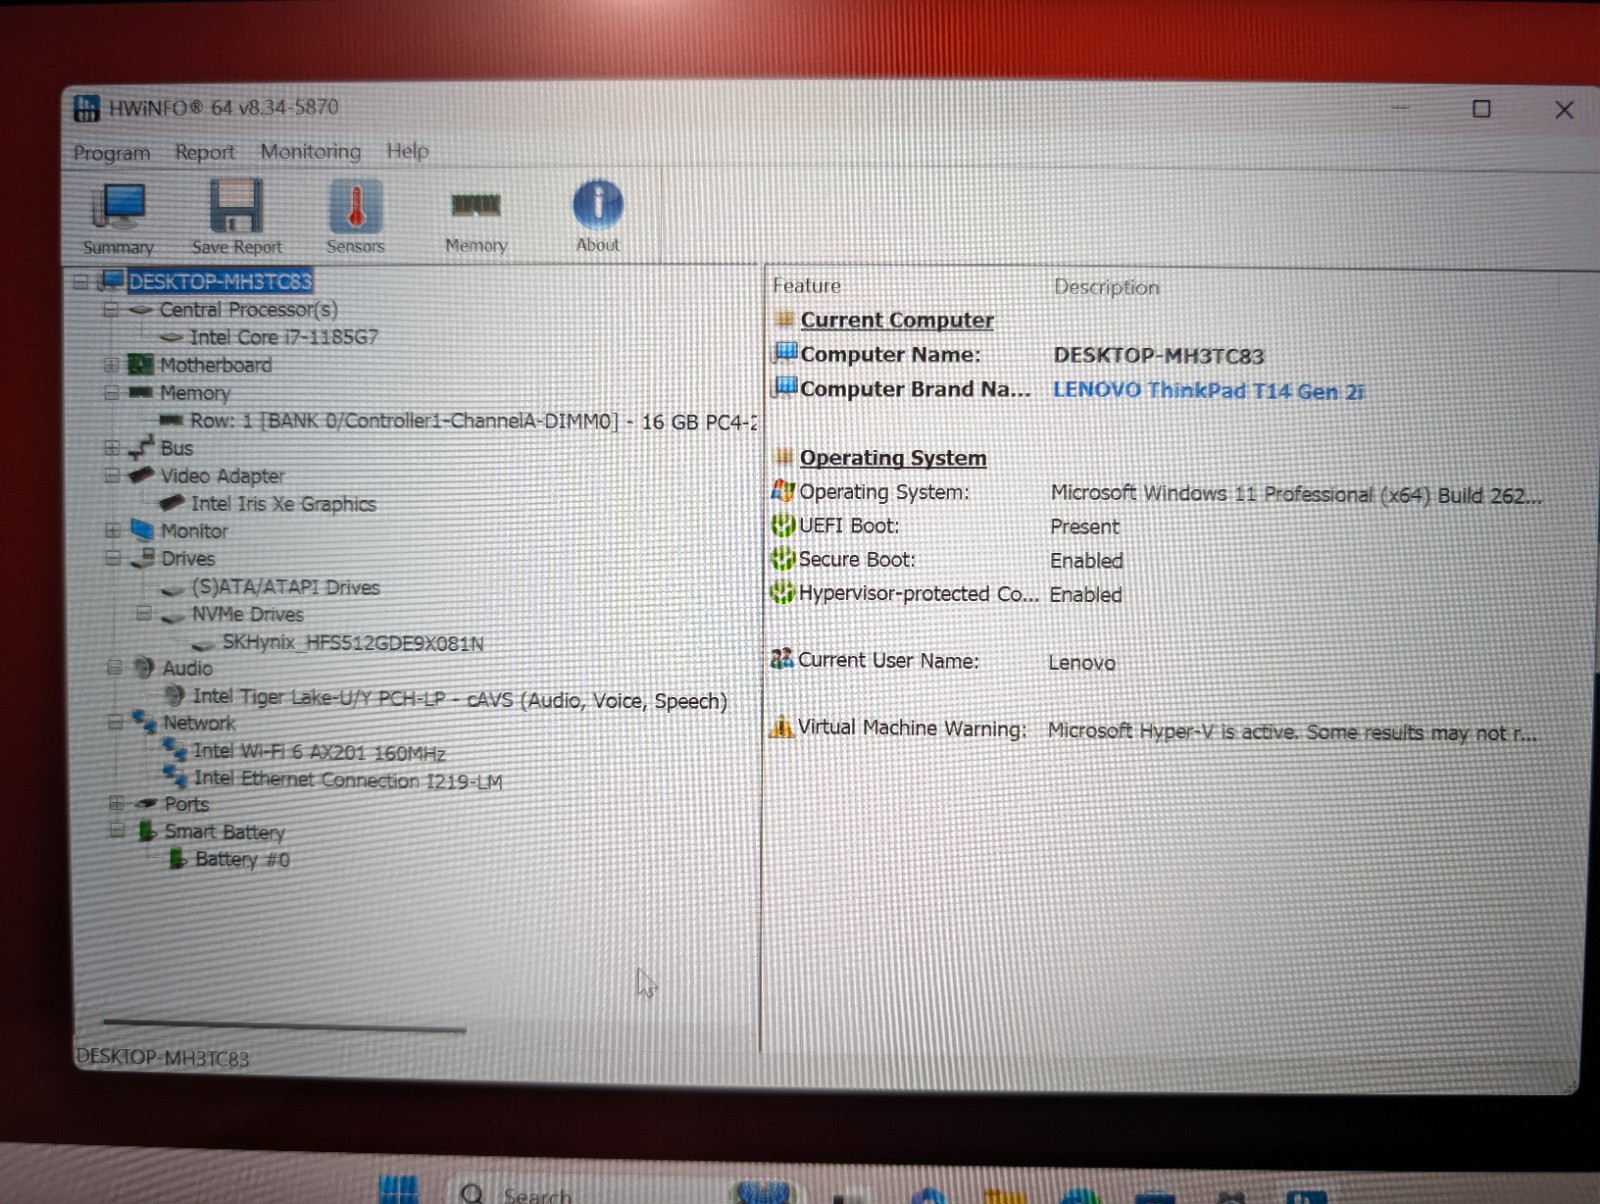The width and height of the screenshot is (1600, 1204).
Task: Select Battery #0 entry
Action: 242,859
